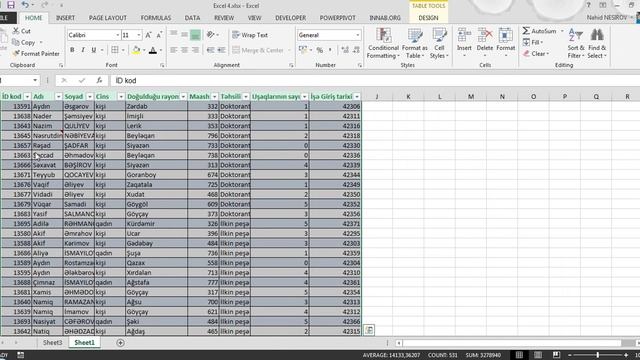Open Find & Select binoculars menu
Screen dimensions: 640x360
597,43
